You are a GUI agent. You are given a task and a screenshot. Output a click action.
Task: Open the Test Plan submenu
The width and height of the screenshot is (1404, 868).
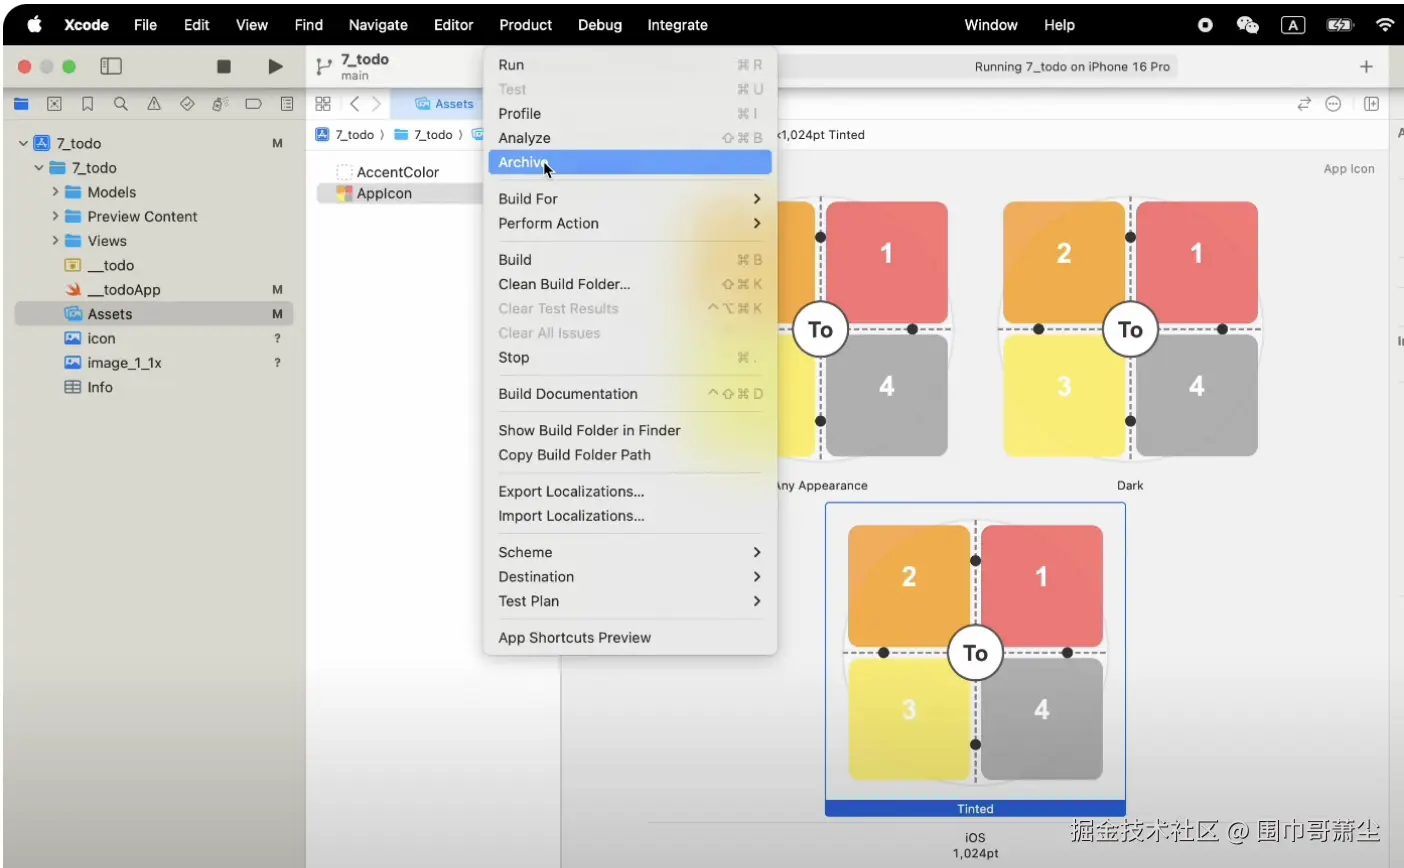pyautogui.click(x=630, y=601)
